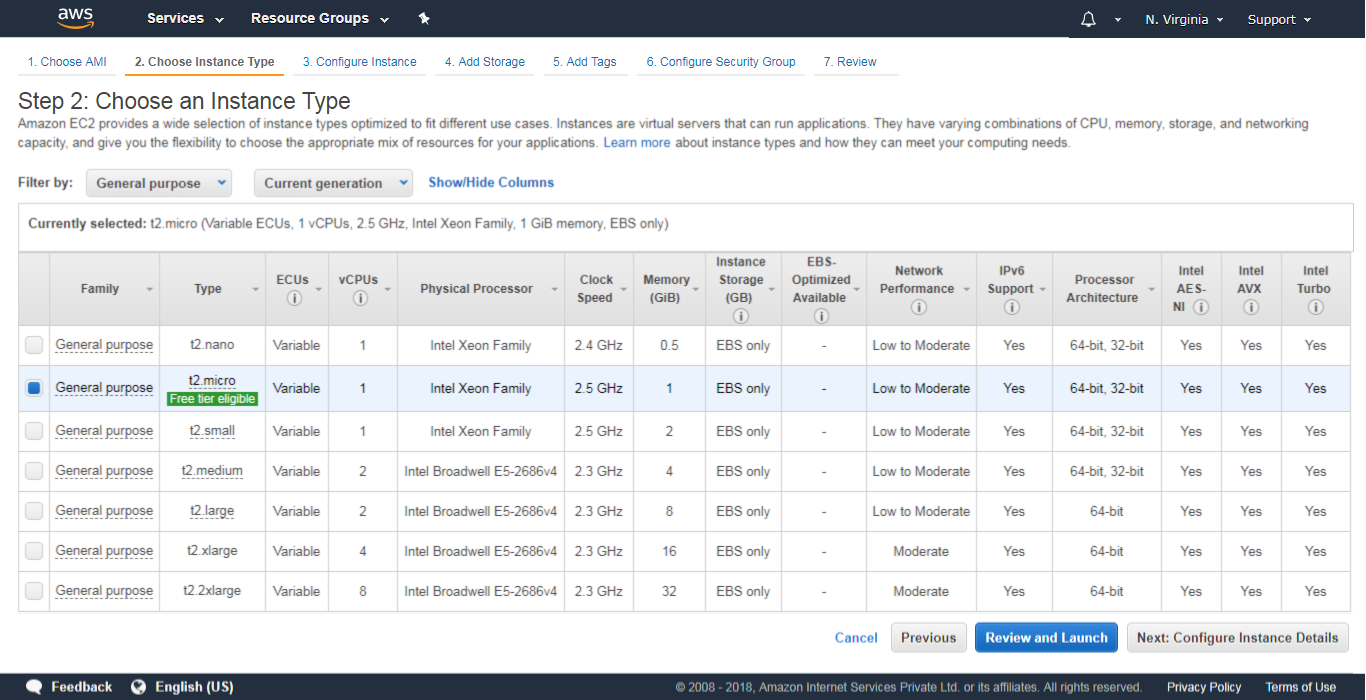Select the t2.small instance checkbox

[x=34, y=431]
